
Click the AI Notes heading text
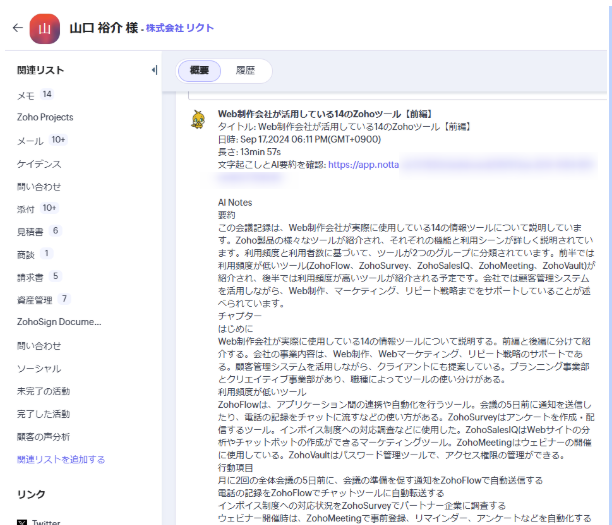(x=235, y=203)
